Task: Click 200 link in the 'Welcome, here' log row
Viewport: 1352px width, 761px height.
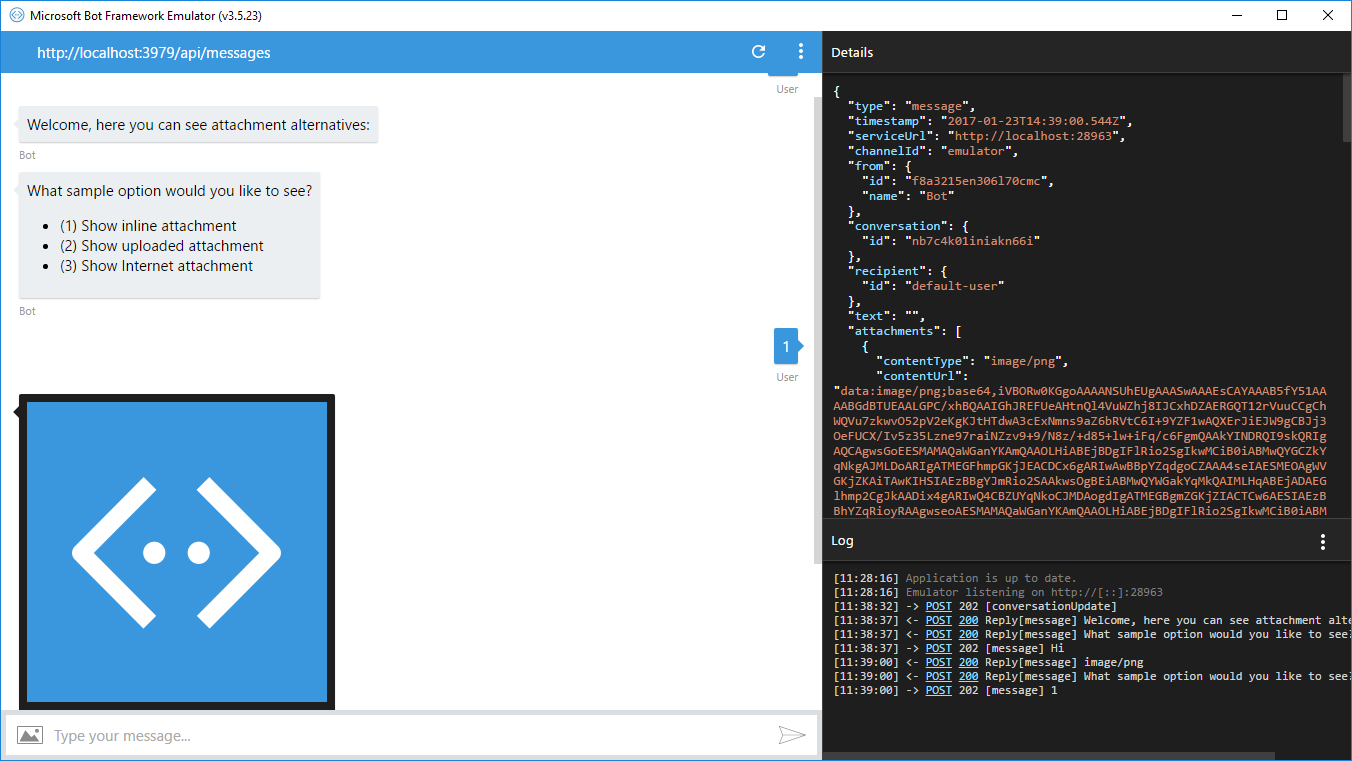Action: tap(968, 620)
